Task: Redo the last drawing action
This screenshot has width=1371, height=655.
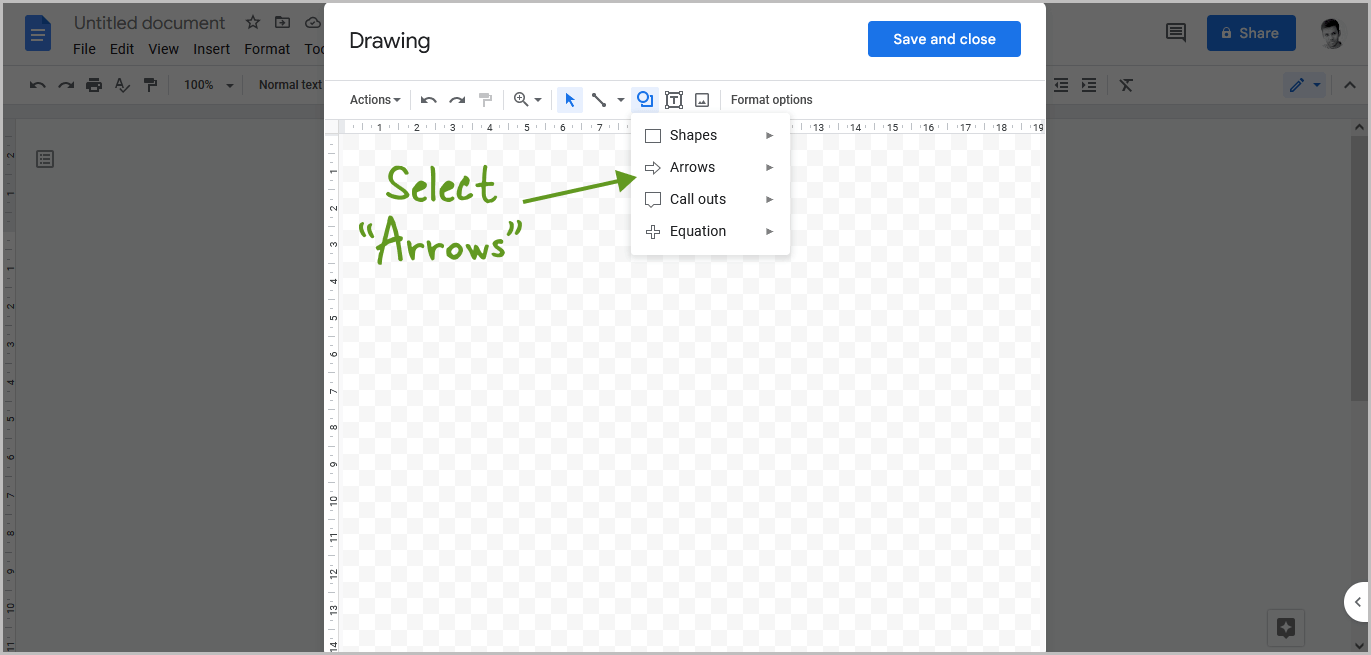Action: click(457, 99)
